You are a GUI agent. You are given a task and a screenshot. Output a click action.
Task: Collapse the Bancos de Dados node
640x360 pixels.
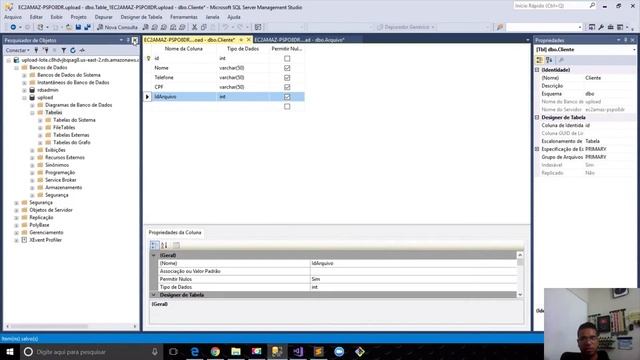click(16, 67)
